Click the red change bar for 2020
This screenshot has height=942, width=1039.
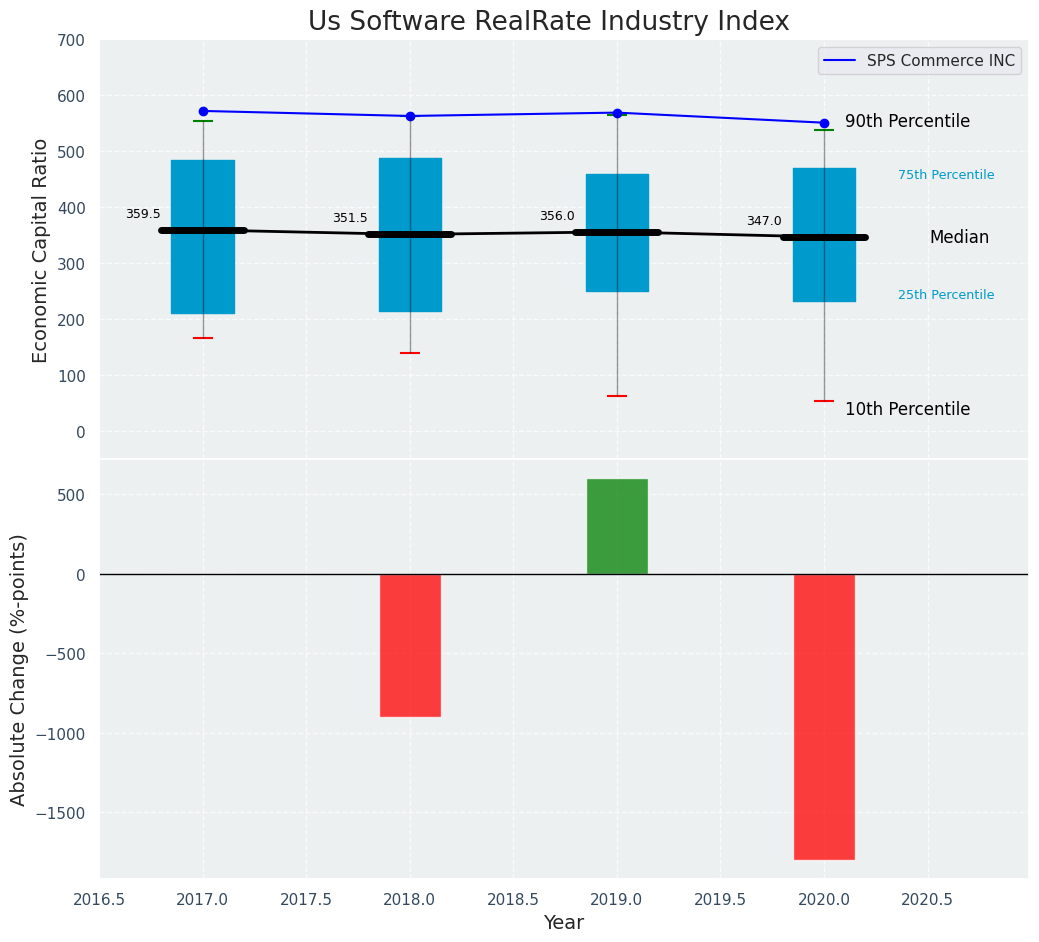824,717
